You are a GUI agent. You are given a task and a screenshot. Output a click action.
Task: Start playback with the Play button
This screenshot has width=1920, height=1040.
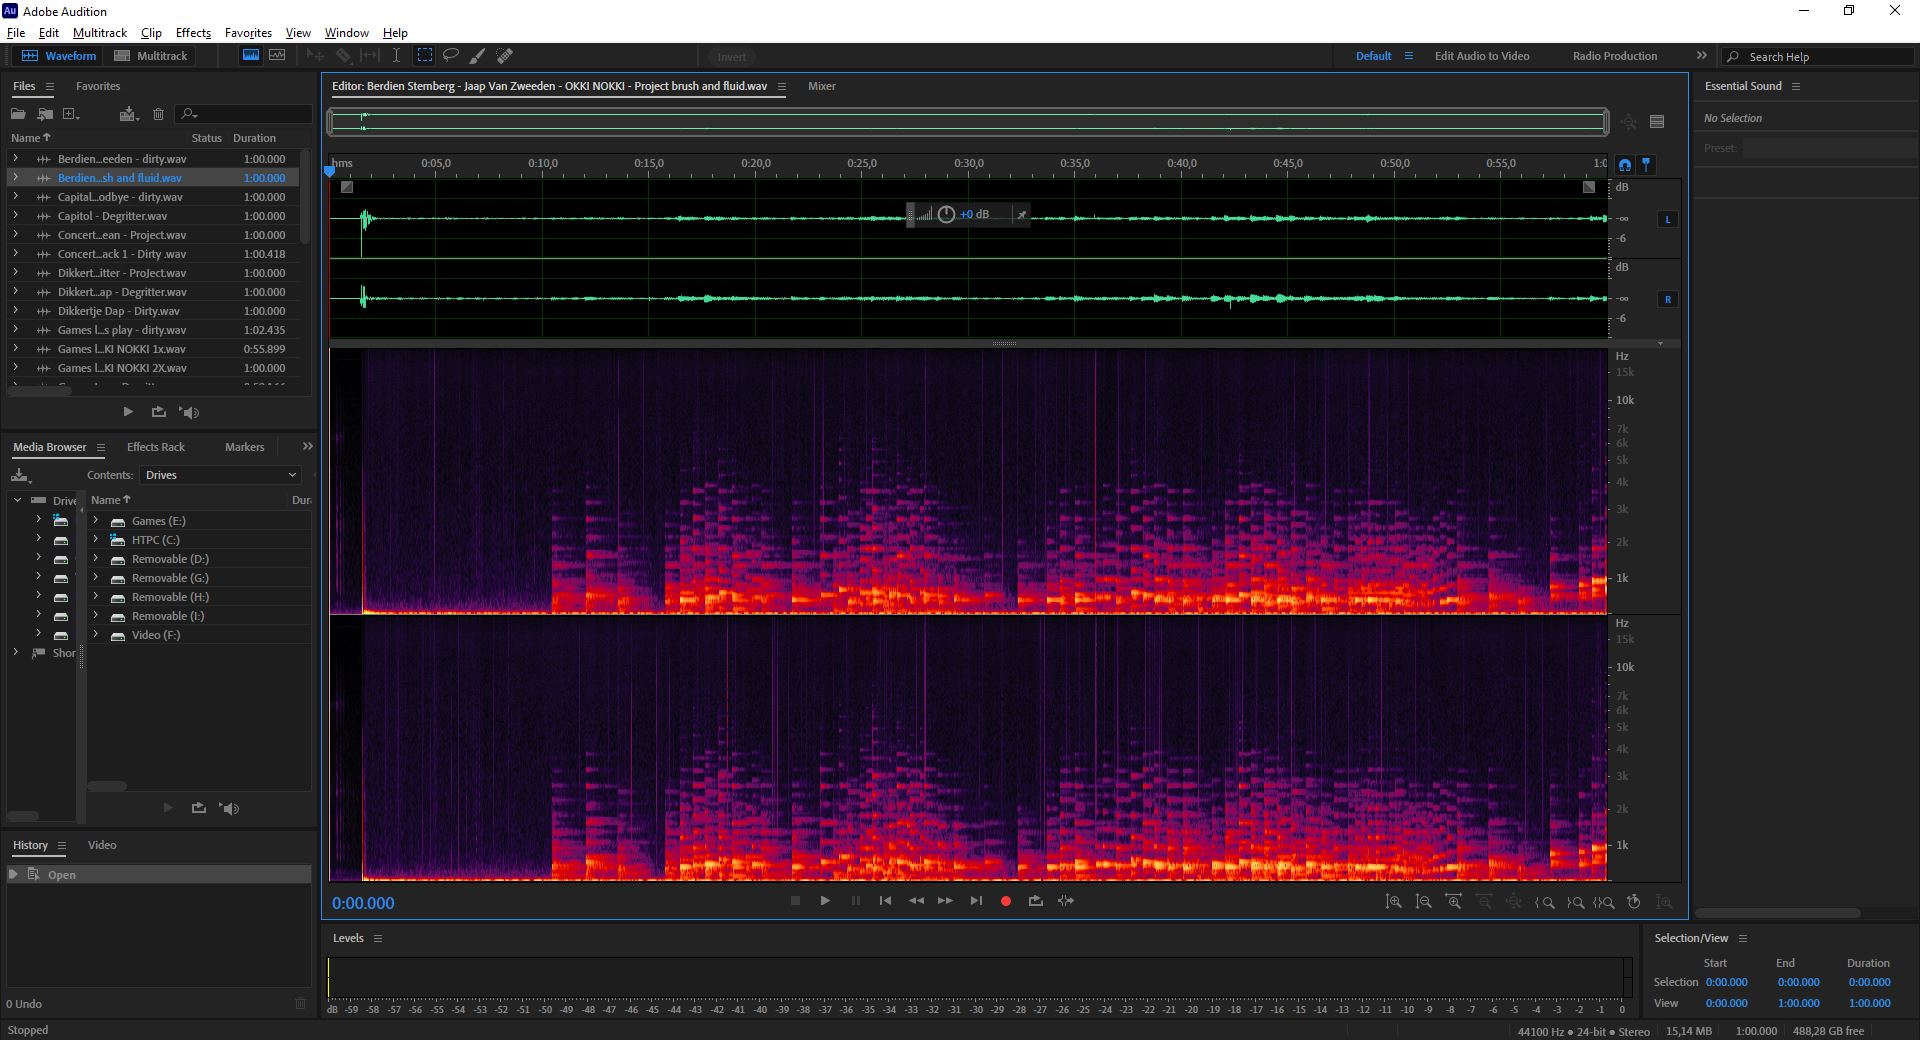pyautogui.click(x=825, y=901)
